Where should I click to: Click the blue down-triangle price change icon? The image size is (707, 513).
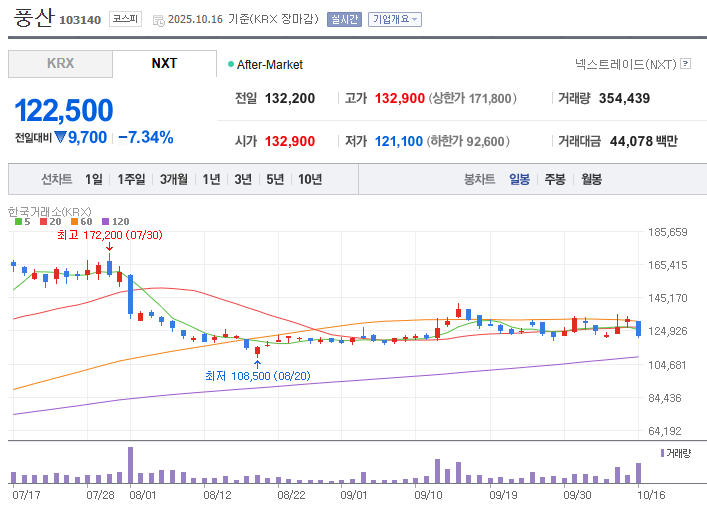tap(61, 138)
